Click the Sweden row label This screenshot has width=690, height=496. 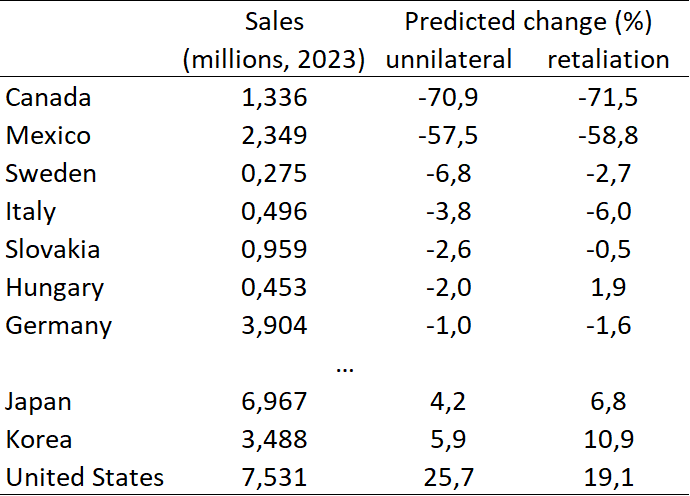[51, 173]
